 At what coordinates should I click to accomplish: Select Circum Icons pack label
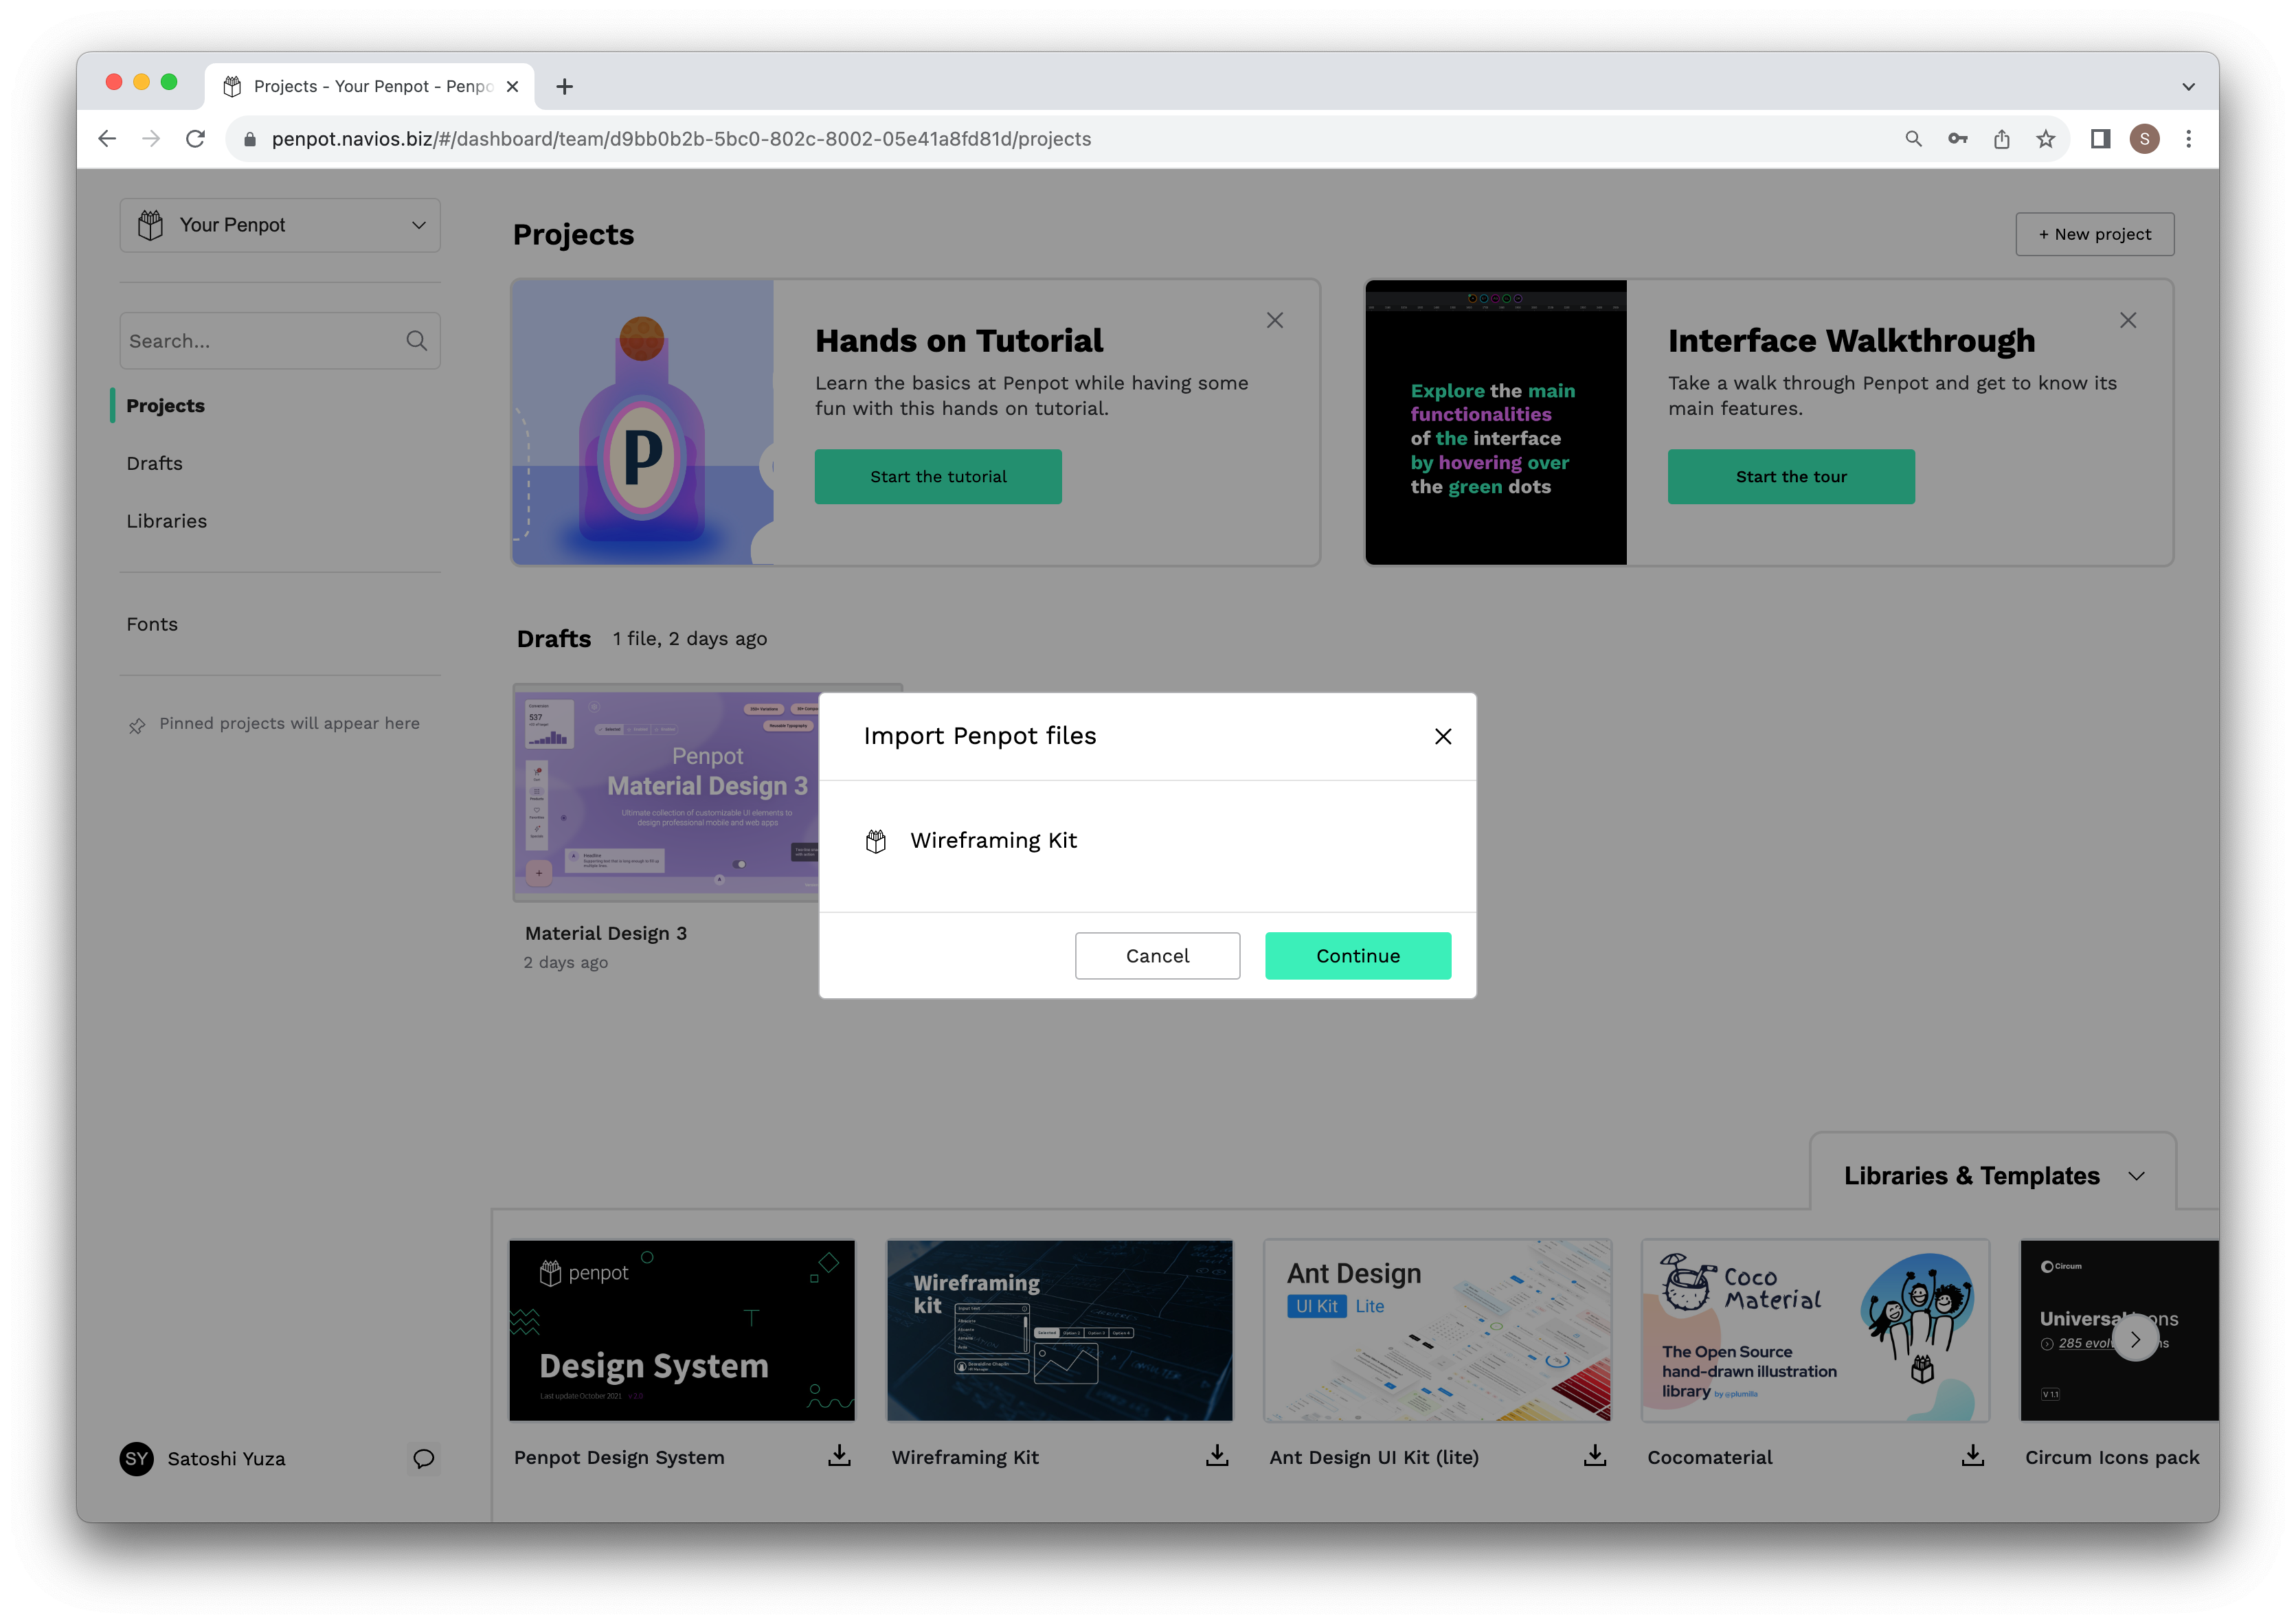[2112, 1458]
